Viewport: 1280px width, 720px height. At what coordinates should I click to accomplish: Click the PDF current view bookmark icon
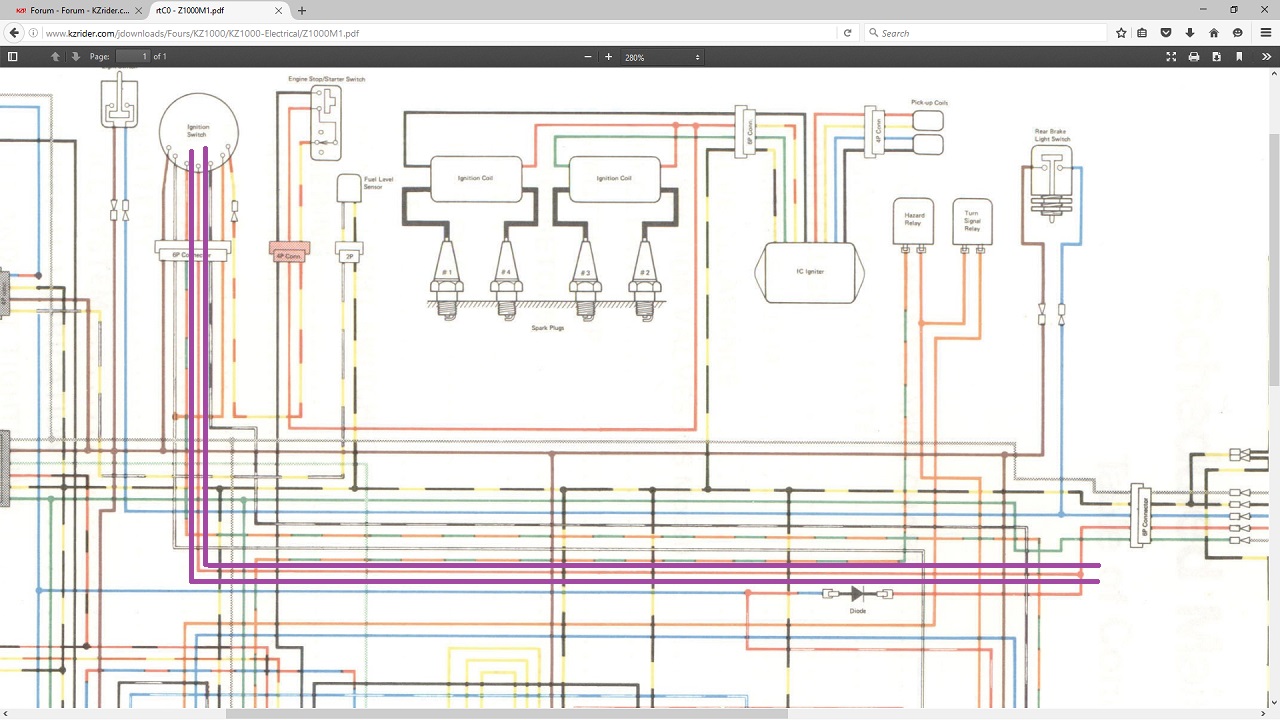(1239, 57)
